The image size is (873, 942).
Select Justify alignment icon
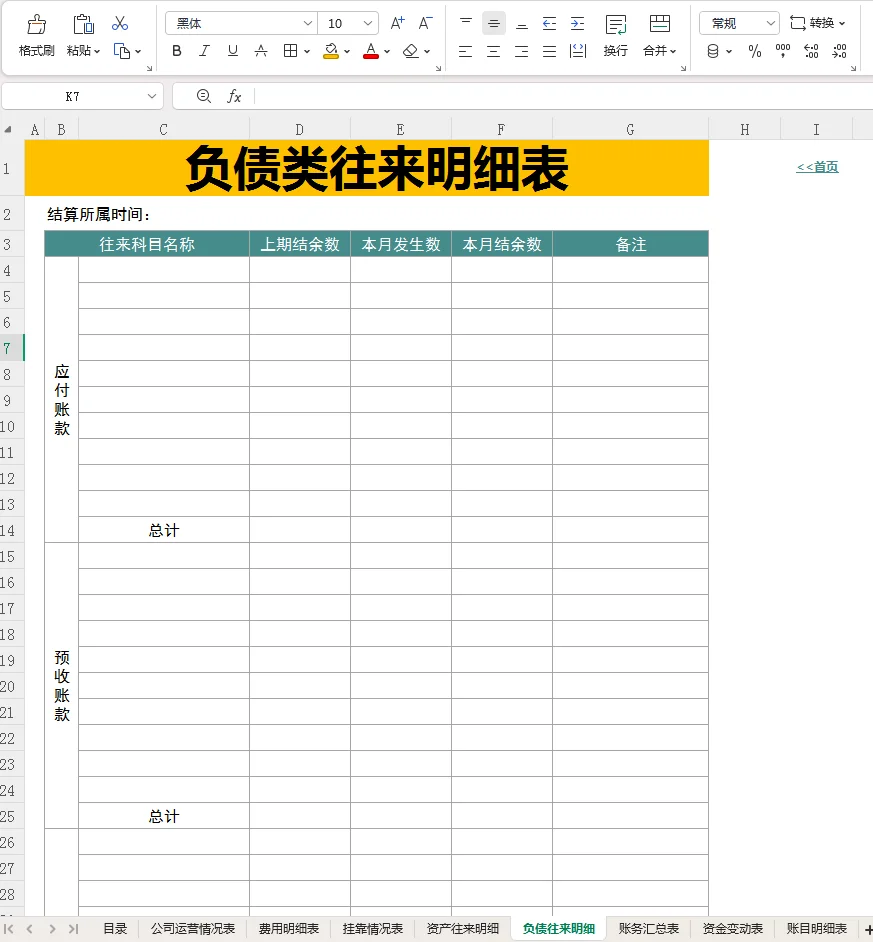tap(549, 52)
